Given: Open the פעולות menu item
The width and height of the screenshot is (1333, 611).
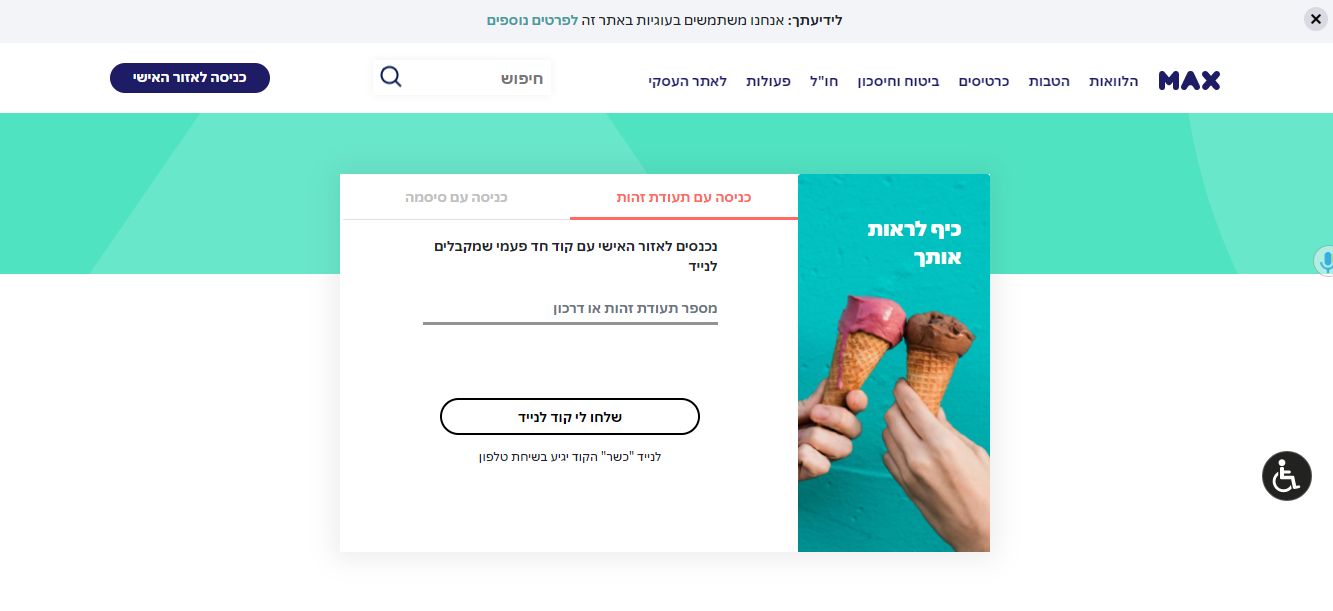Looking at the screenshot, I should point(768,81).
